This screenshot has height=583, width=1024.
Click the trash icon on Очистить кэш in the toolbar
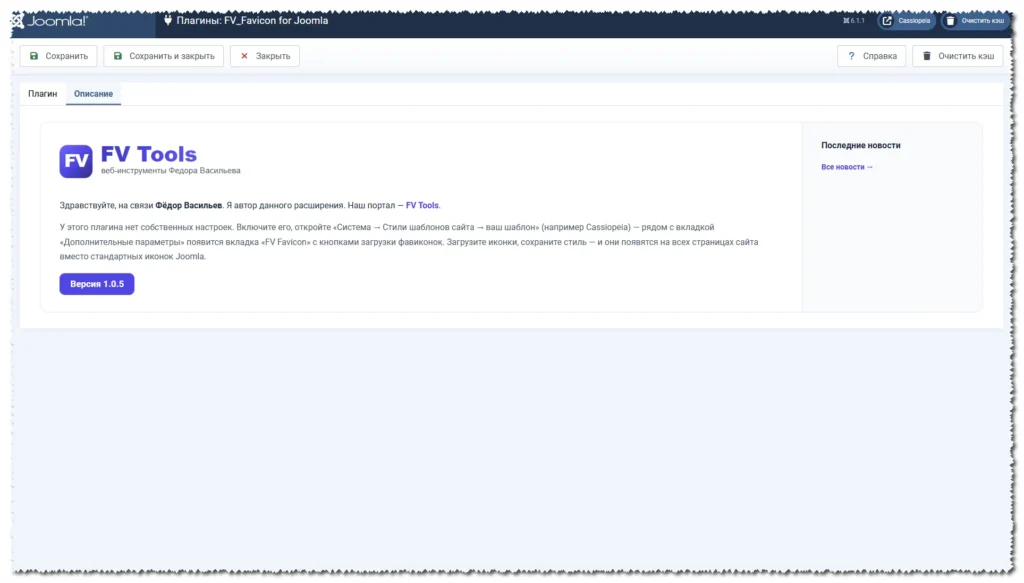coord(926,56)
